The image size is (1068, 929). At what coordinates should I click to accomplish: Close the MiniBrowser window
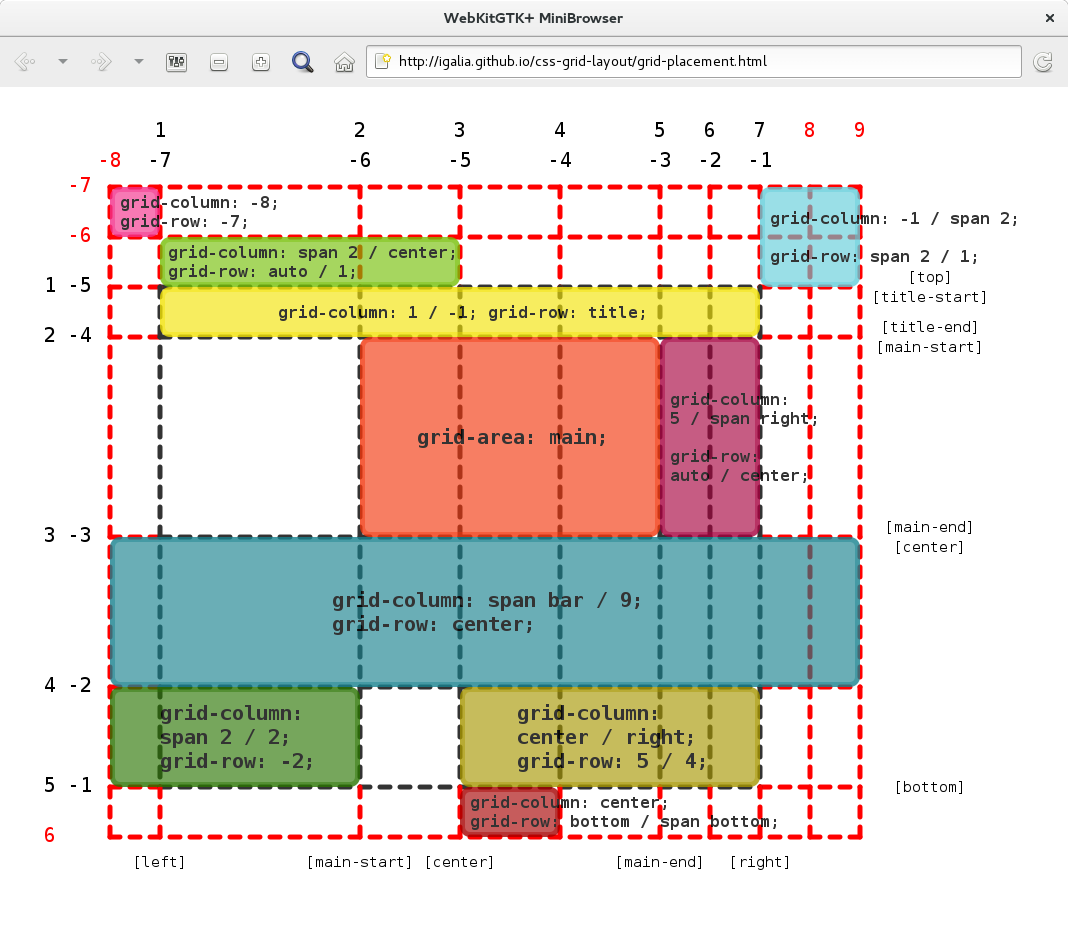click(1050, 18)
